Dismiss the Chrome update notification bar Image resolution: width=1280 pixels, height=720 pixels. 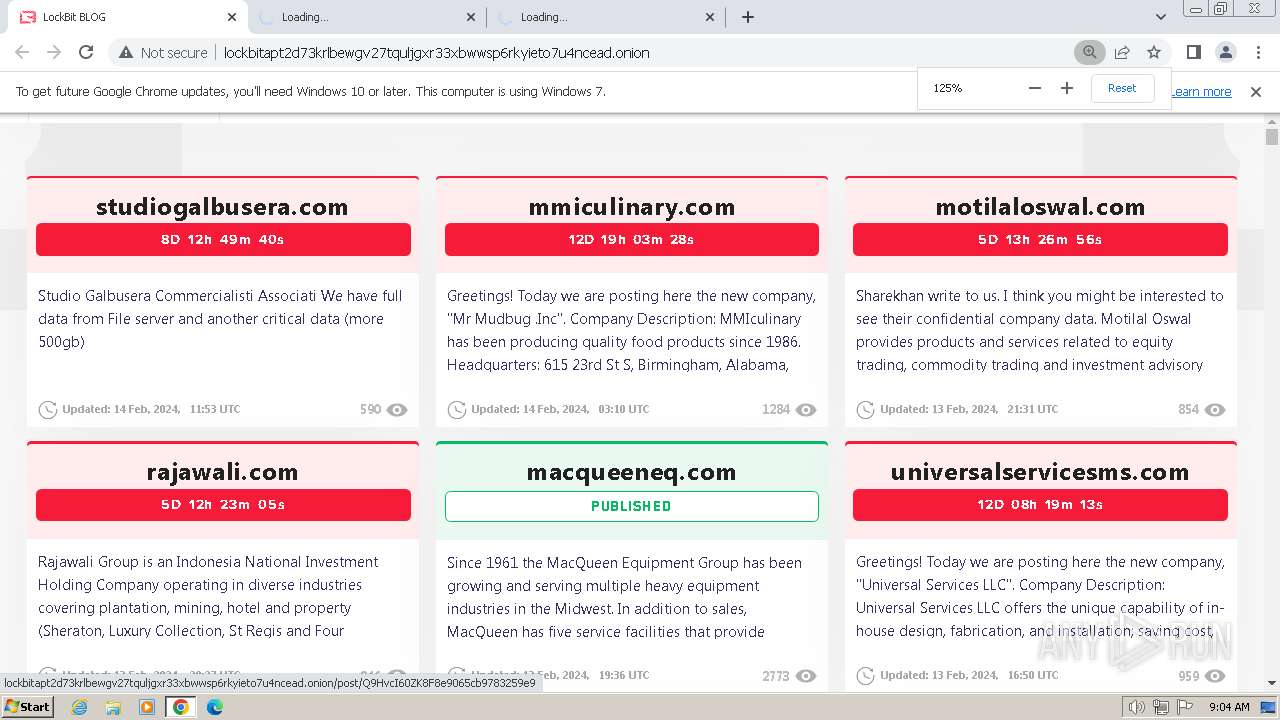pos(1256,92)
